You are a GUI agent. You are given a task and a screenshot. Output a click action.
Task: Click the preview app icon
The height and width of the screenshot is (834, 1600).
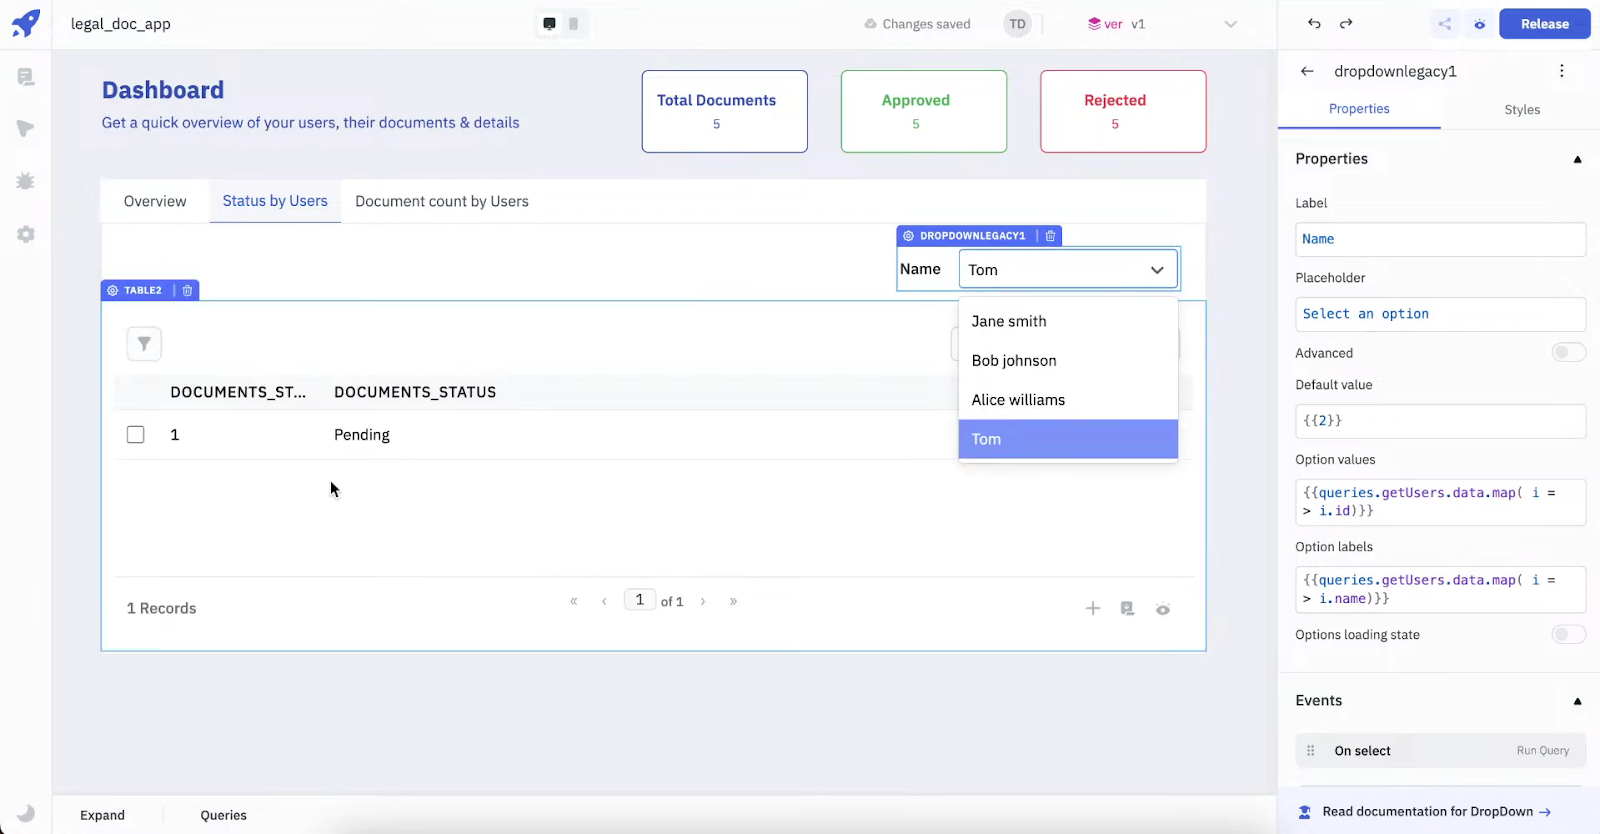click(1479, 24)
